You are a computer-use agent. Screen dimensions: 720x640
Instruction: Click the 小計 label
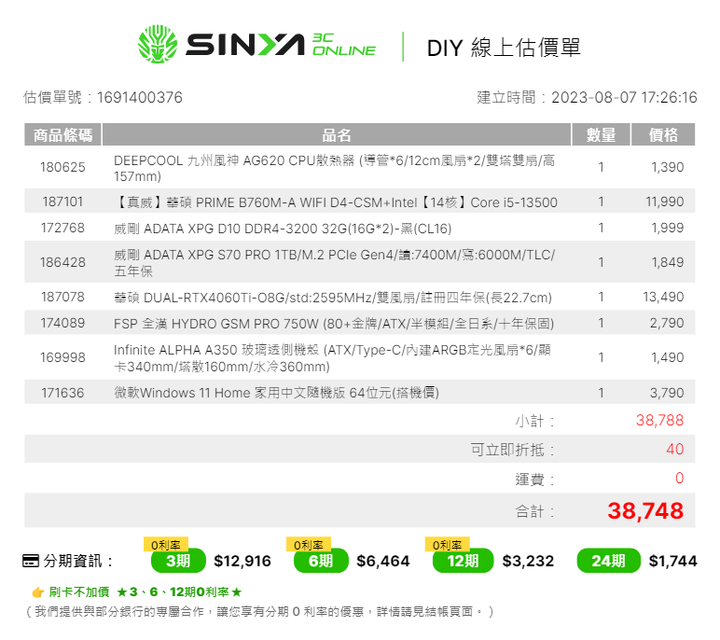coord(534,421)
